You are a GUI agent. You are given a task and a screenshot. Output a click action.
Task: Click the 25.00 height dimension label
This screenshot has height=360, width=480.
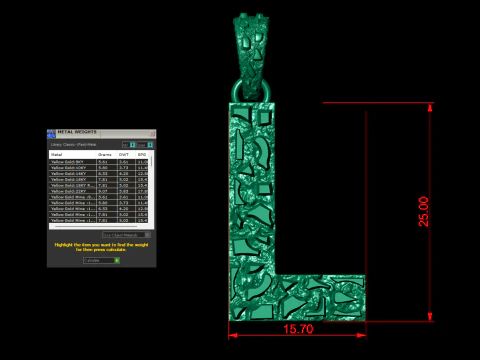pos(423,212)
